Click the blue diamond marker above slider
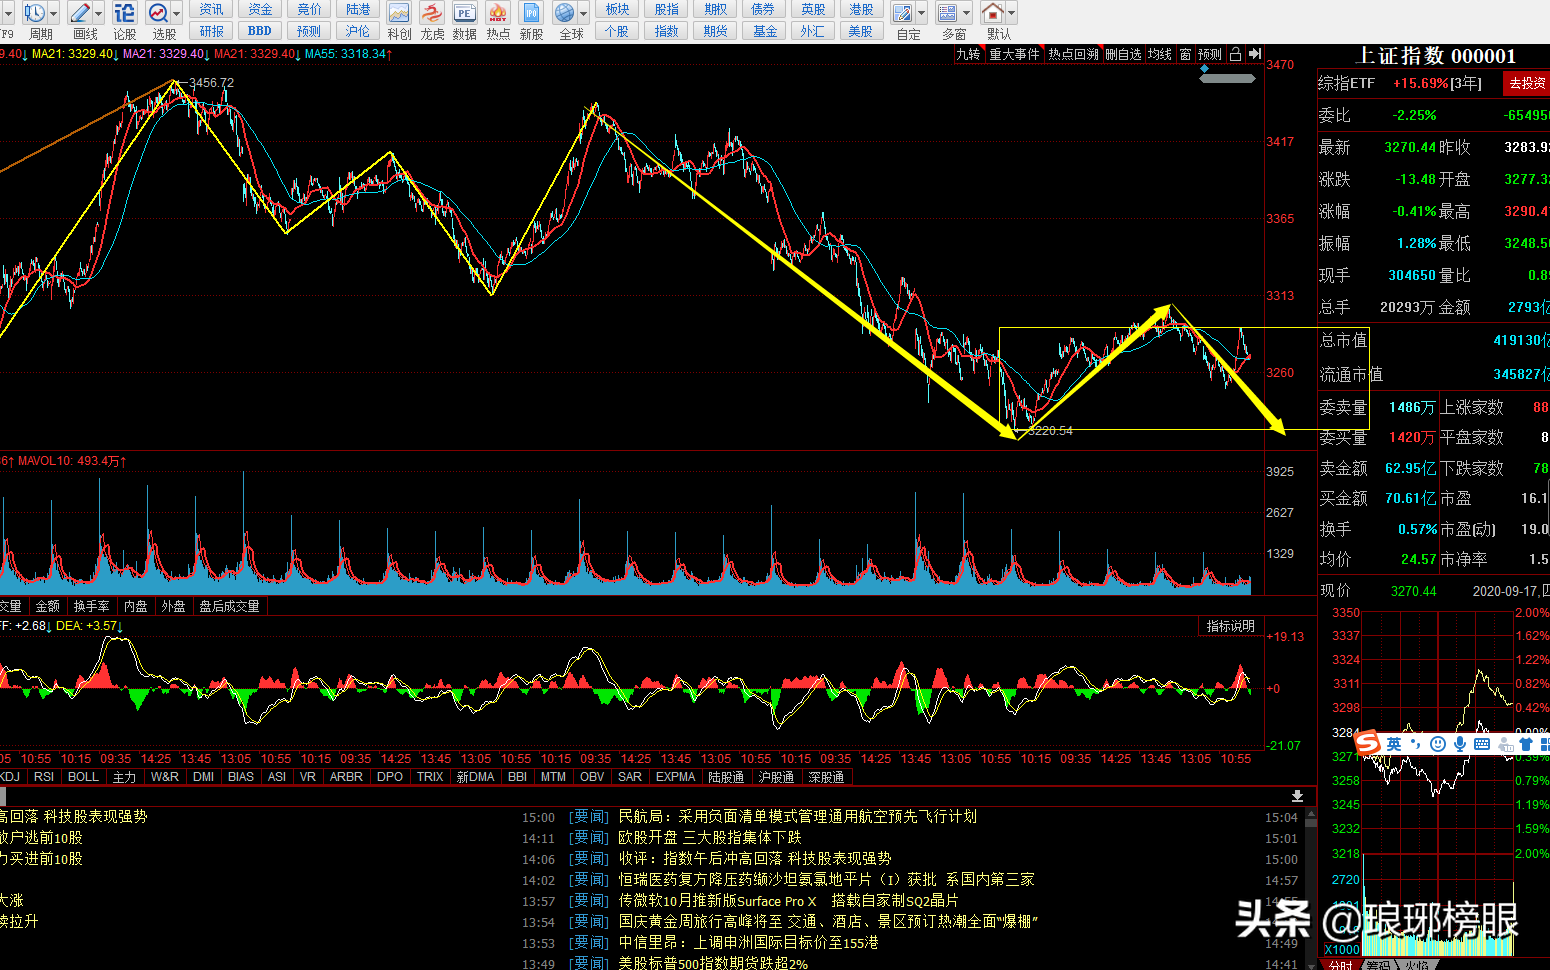 (x=1205, y=69)
